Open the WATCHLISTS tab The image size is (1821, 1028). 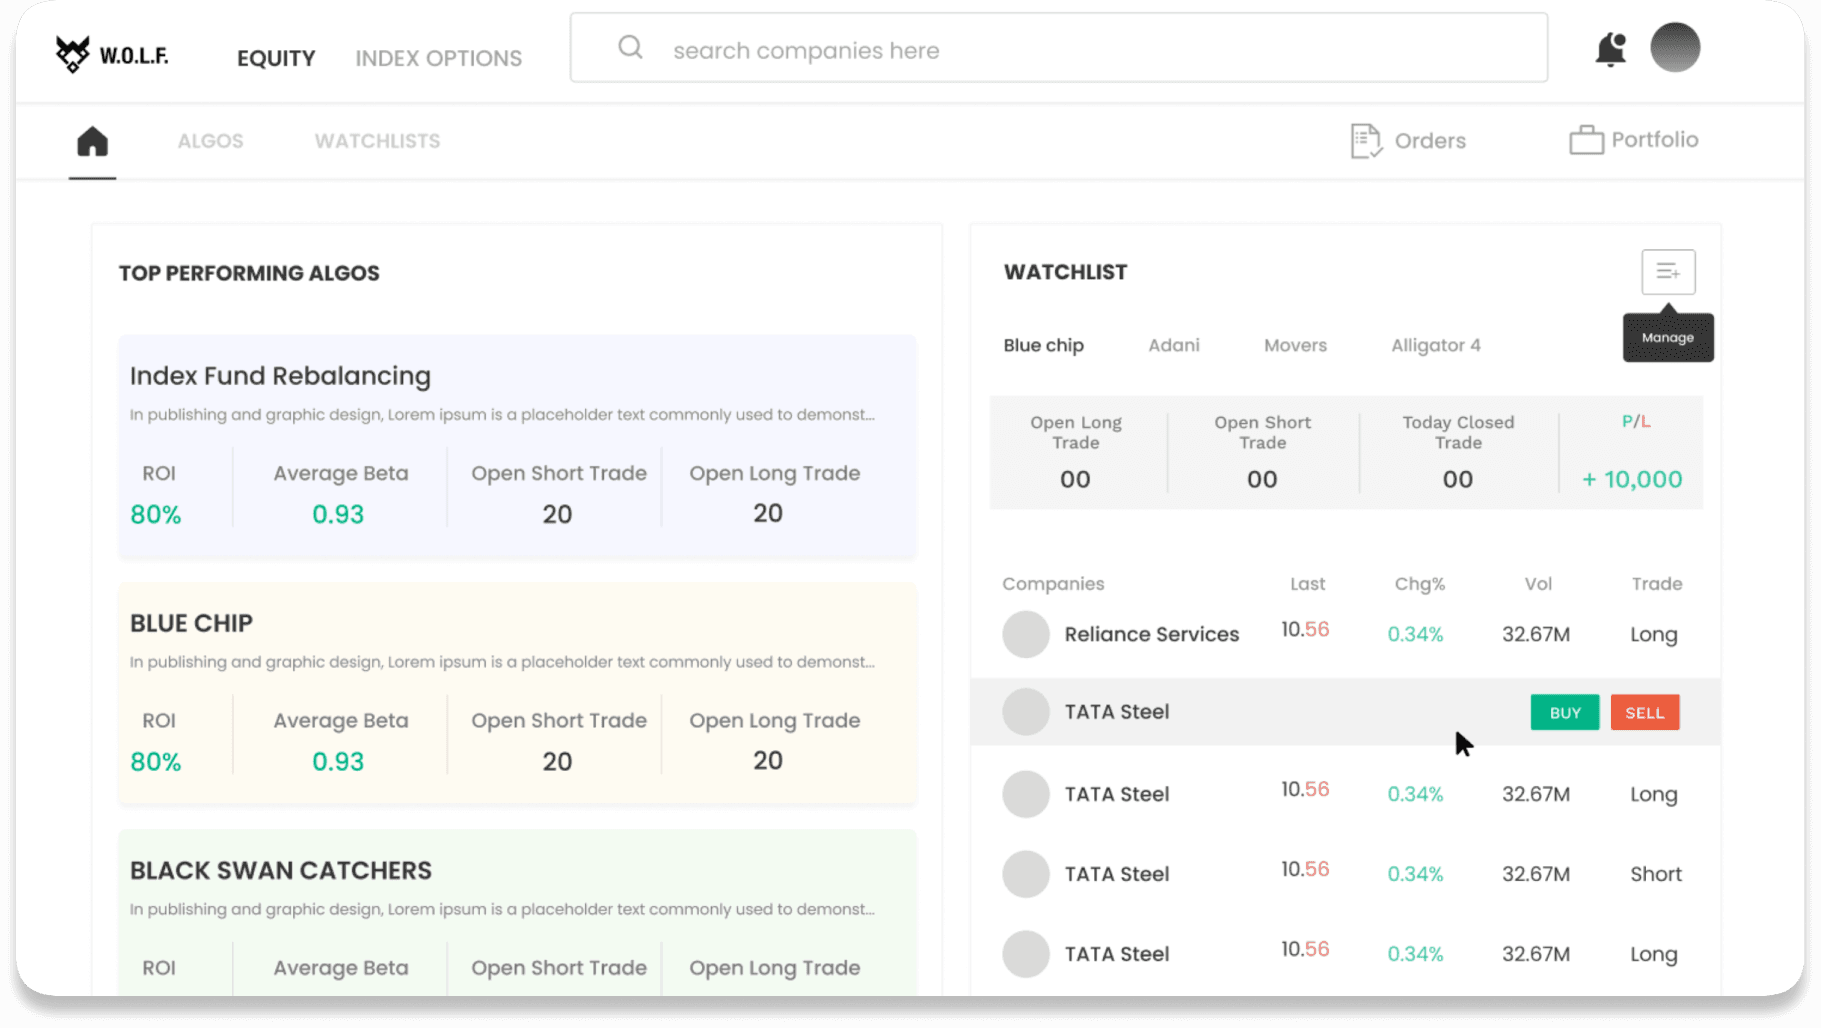tap(378, 141)
